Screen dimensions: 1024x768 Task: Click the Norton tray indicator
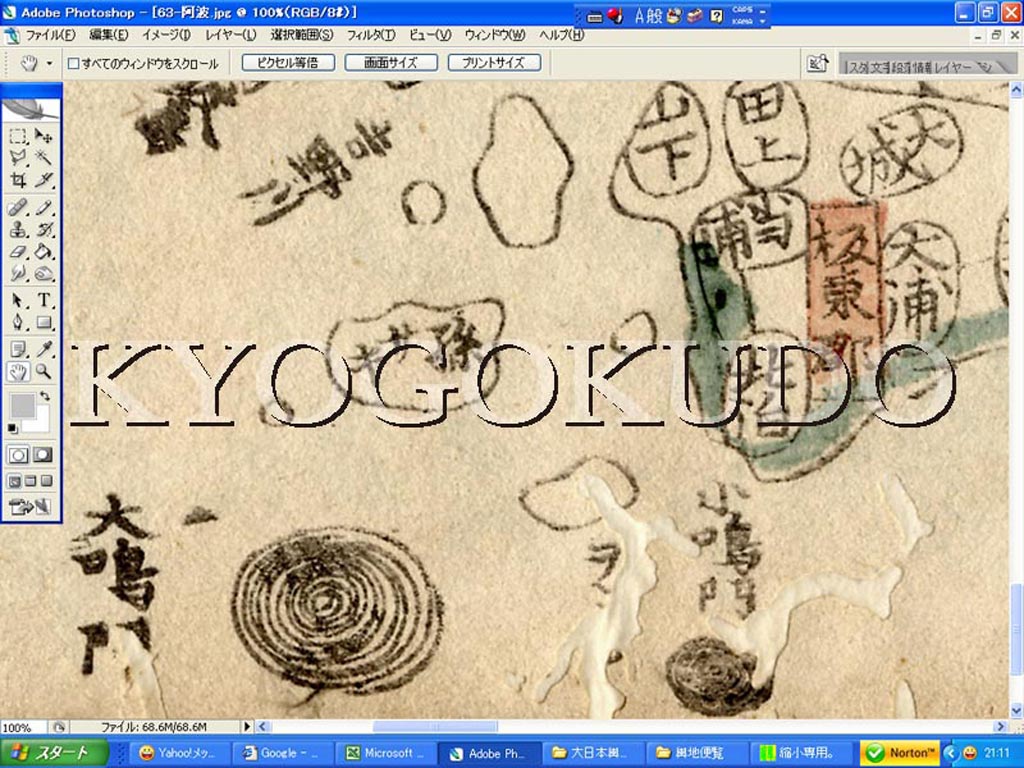click(x=900, y=753)
